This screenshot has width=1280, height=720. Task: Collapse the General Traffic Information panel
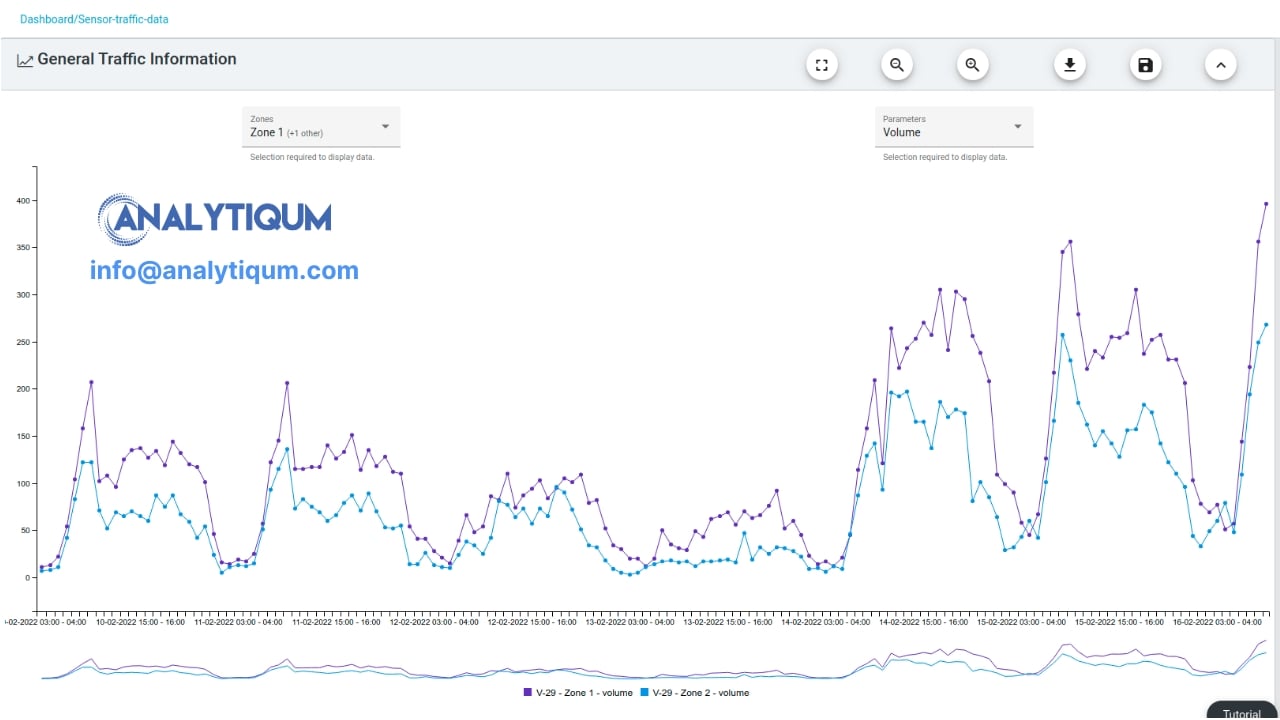[1220, 66]
